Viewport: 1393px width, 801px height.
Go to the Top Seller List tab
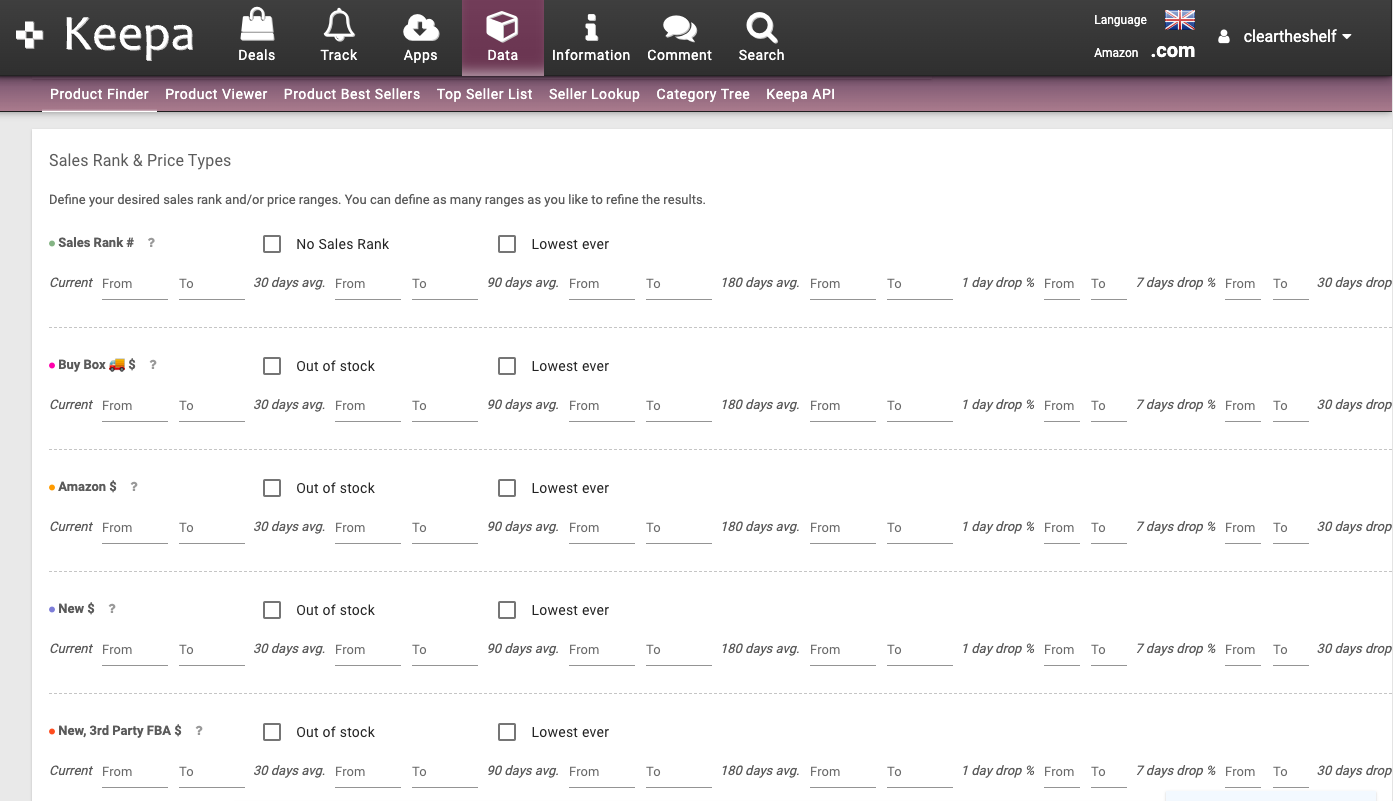click(x=484, y=94)
